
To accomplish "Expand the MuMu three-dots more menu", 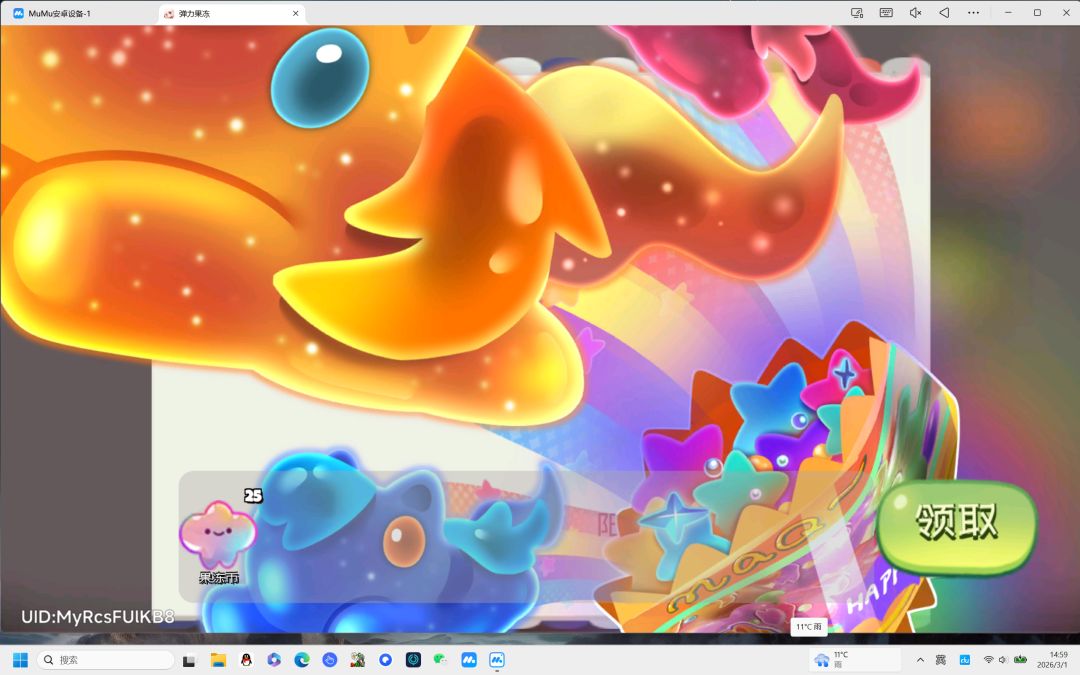I will coord(973,12).
